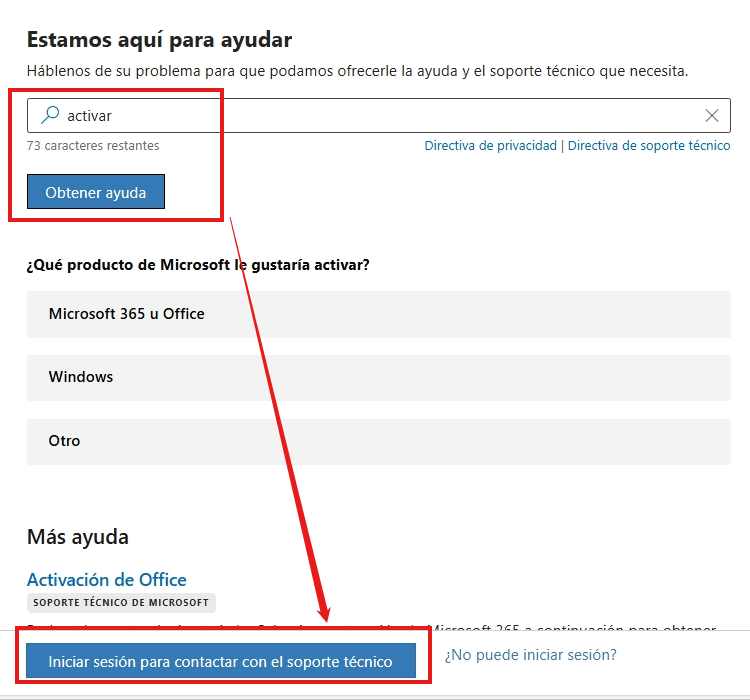750x700 pixels.
Task: Select the Microsoft 365 u Office option
Action: click(379, 314)
